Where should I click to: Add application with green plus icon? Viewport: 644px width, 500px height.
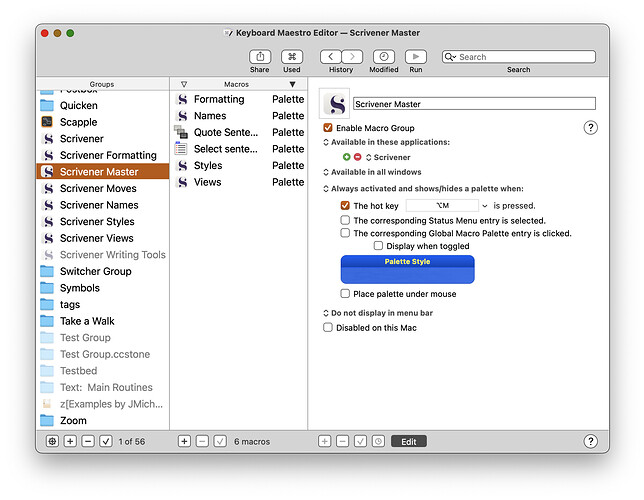[x=347, y=157]
